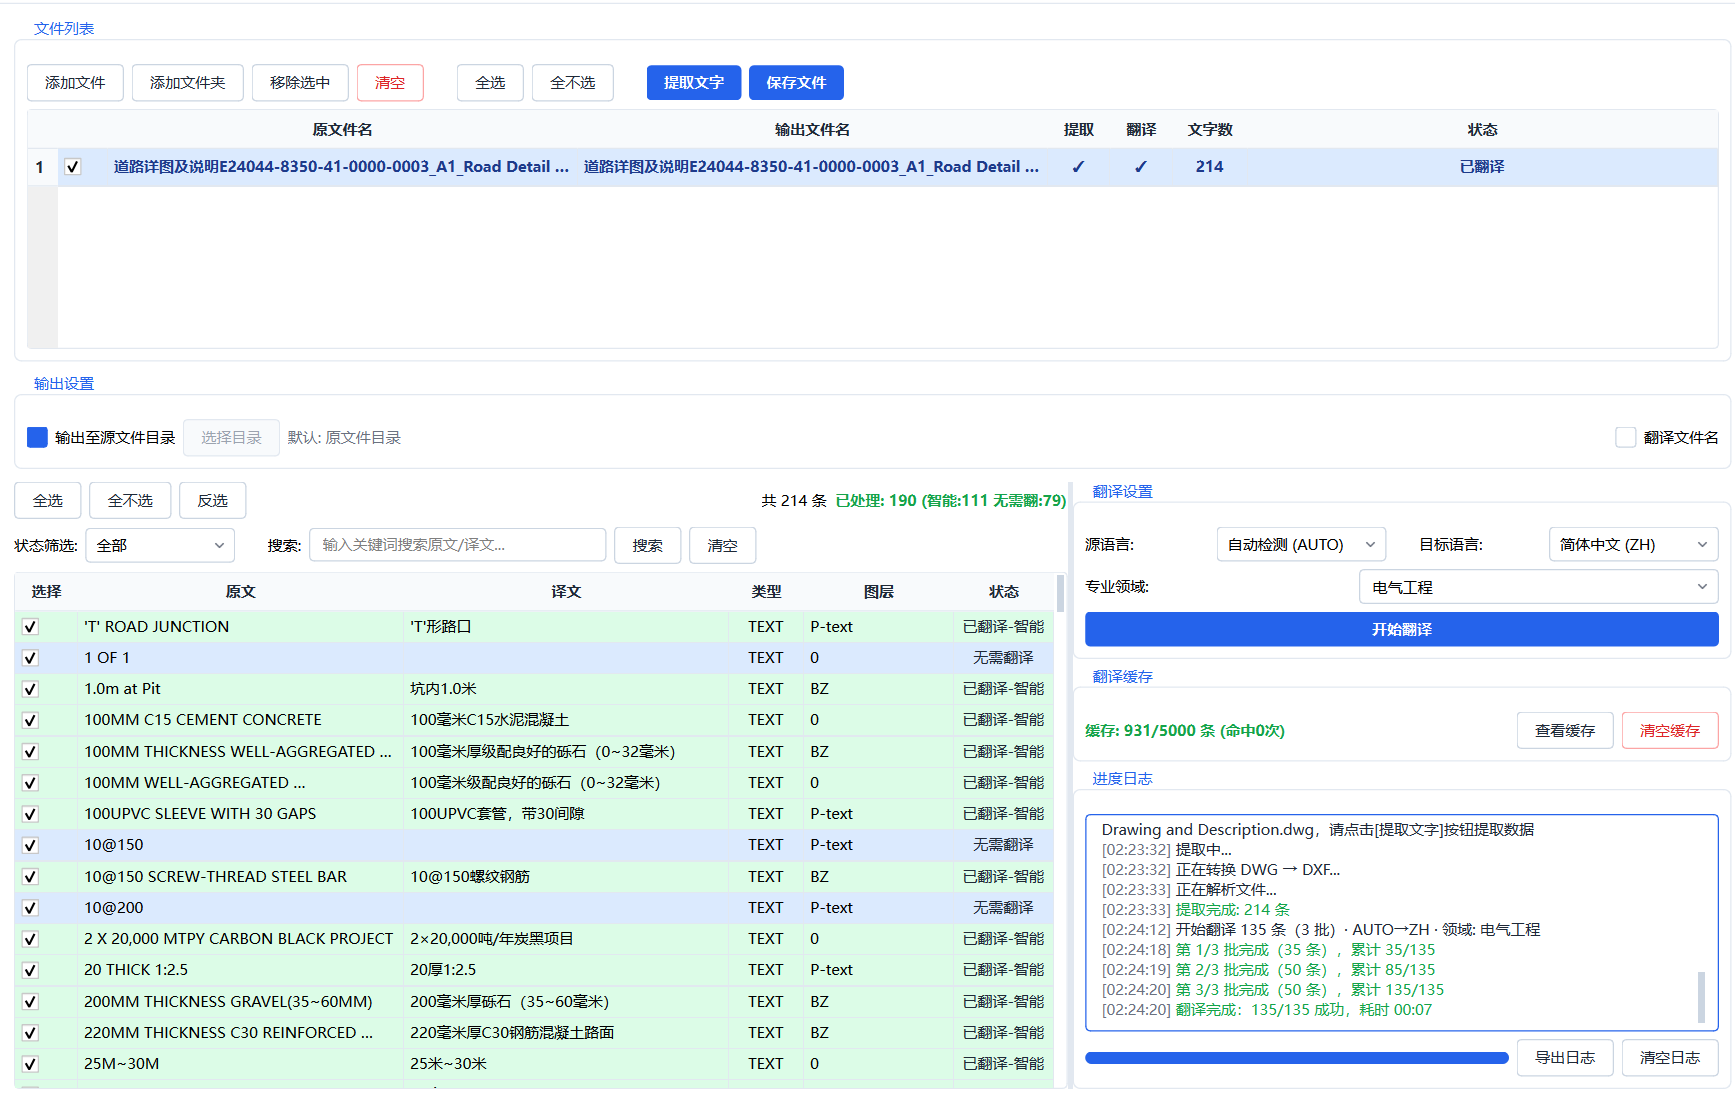The width and height of the screenshot is (1735, 1099).
Task: Click the 搜索 button beside search field
Action: pyautogui.click(x=647, y=545)
